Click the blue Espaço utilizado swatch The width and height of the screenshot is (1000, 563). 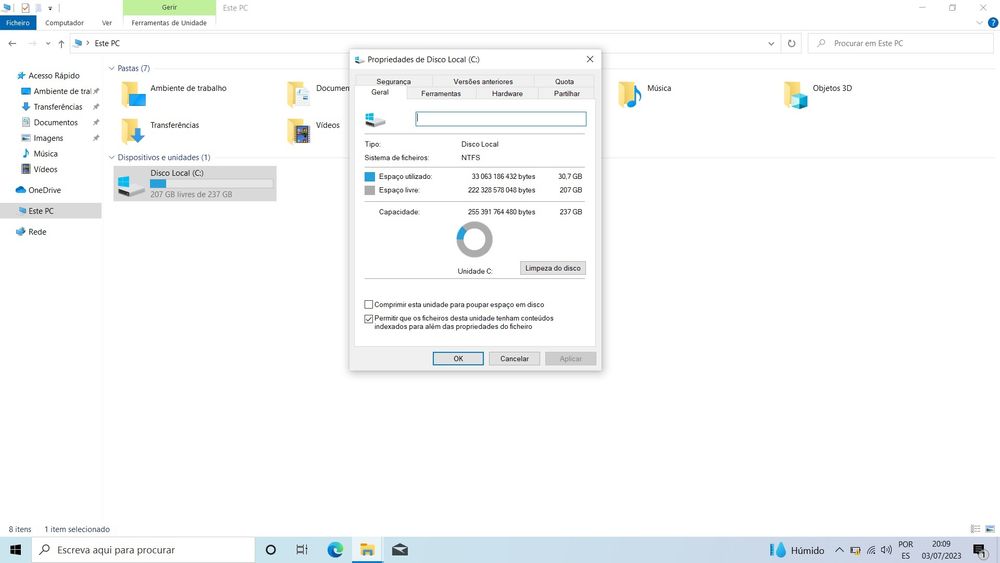(x=369, y=177)
